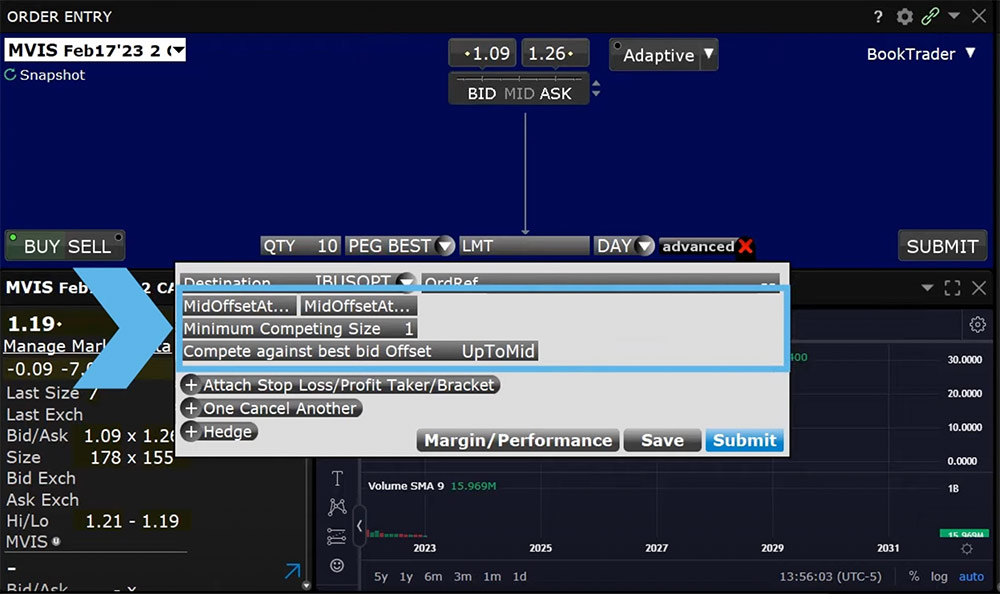This screenshot has width=1000, height=594.
Task: Select the MID price option
Action: click(519, 94)
